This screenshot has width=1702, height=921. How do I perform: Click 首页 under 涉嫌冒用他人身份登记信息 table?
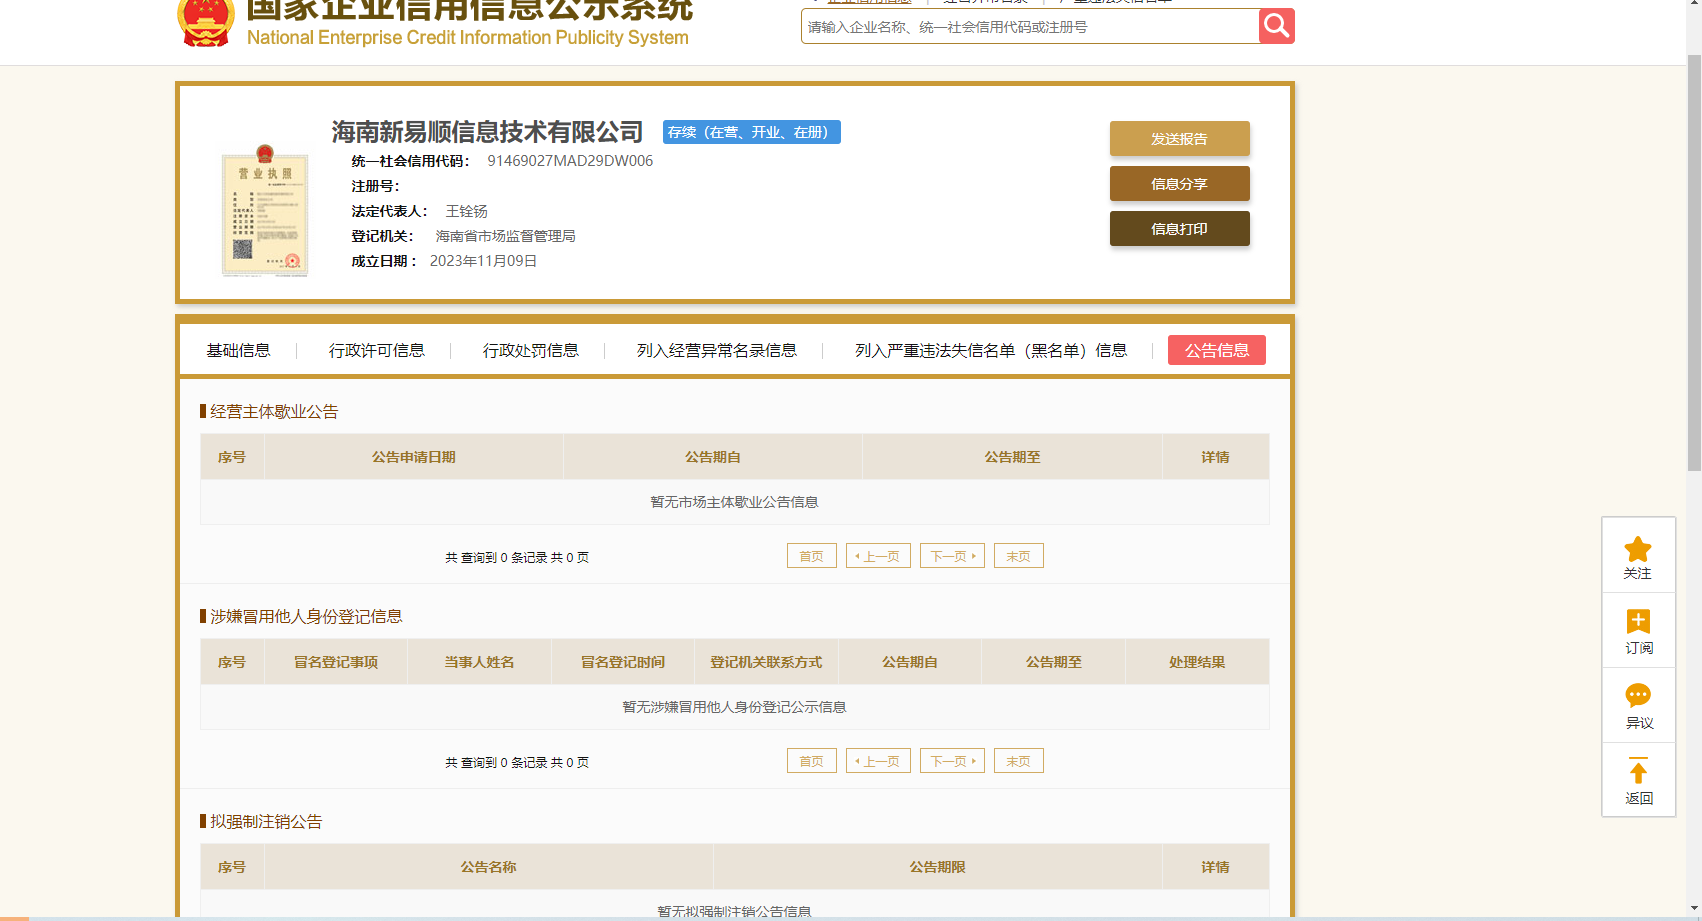click(x=812, y=761)
